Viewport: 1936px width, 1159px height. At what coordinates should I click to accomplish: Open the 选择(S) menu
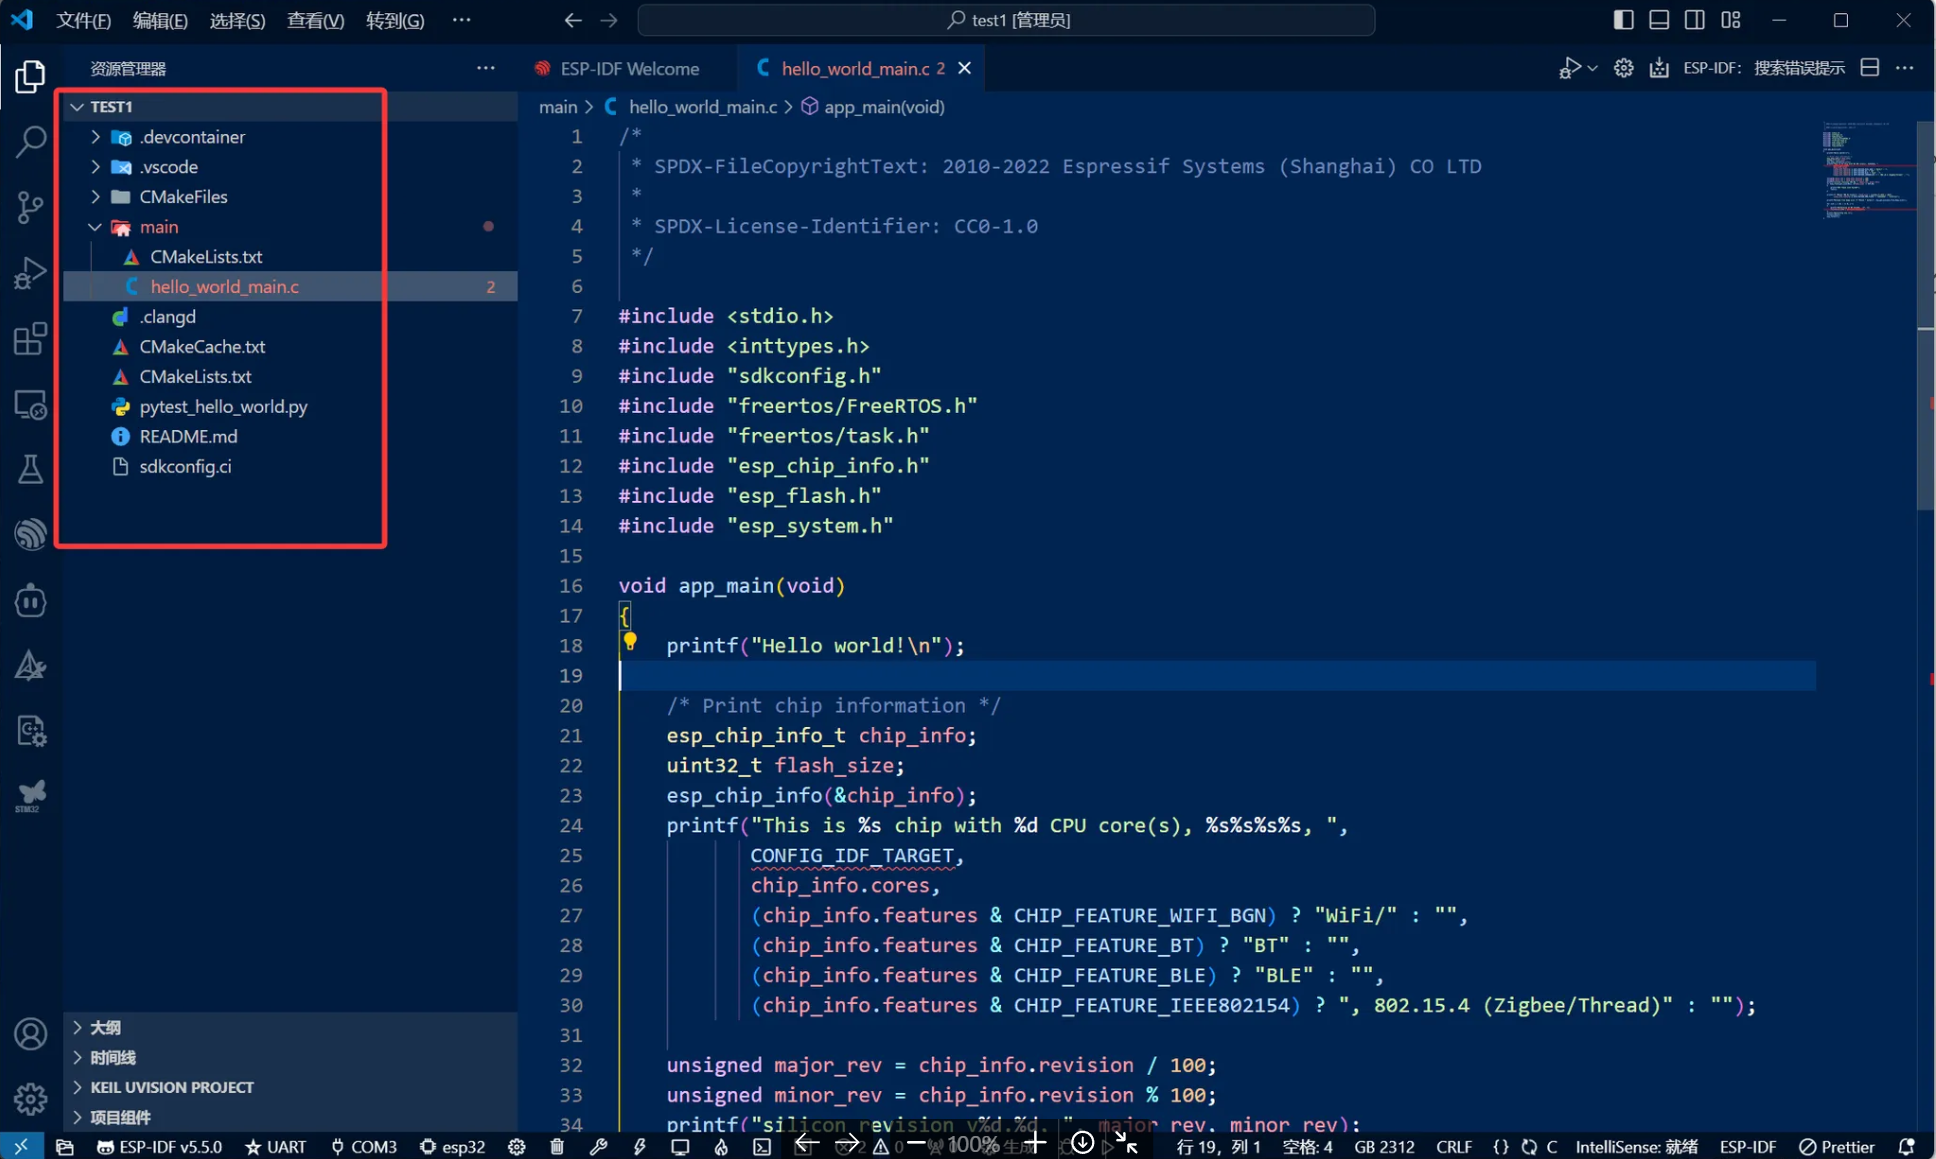point(237,20)
